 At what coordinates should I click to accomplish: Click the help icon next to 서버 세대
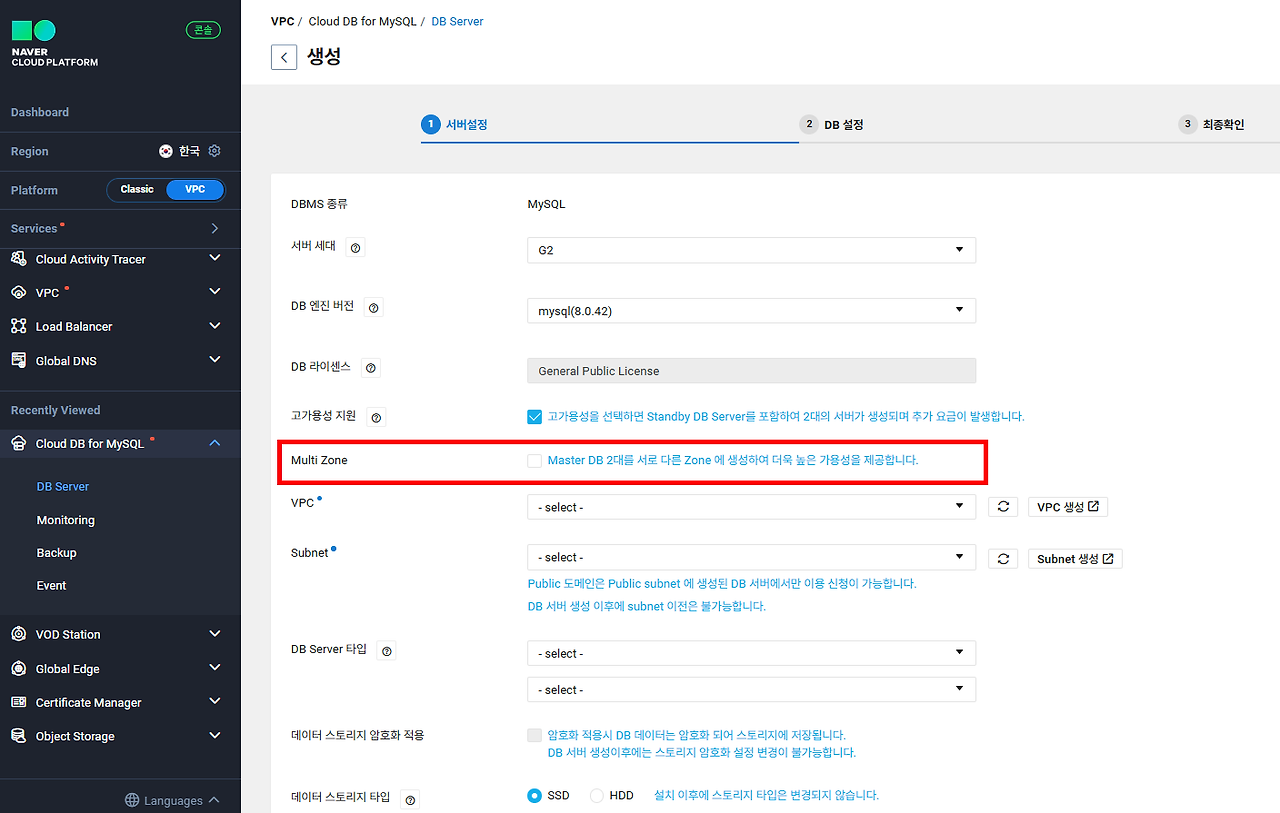355,247
